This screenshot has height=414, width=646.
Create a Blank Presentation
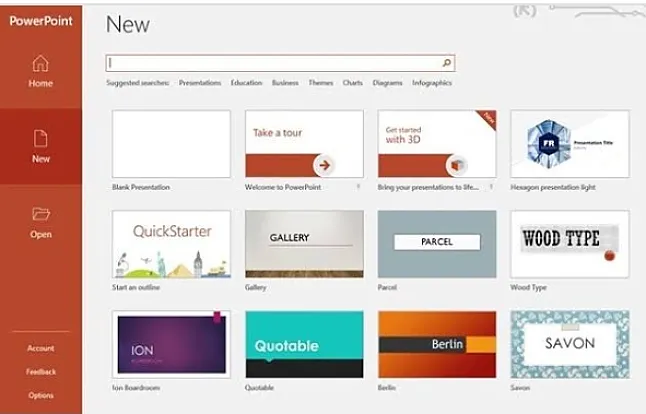coord(171,144)
